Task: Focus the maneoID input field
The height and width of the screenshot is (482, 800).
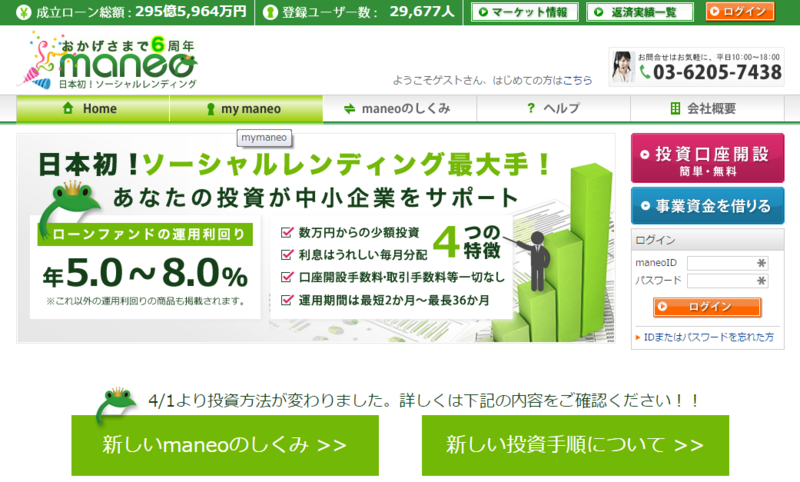Action: tap(727, 263)
